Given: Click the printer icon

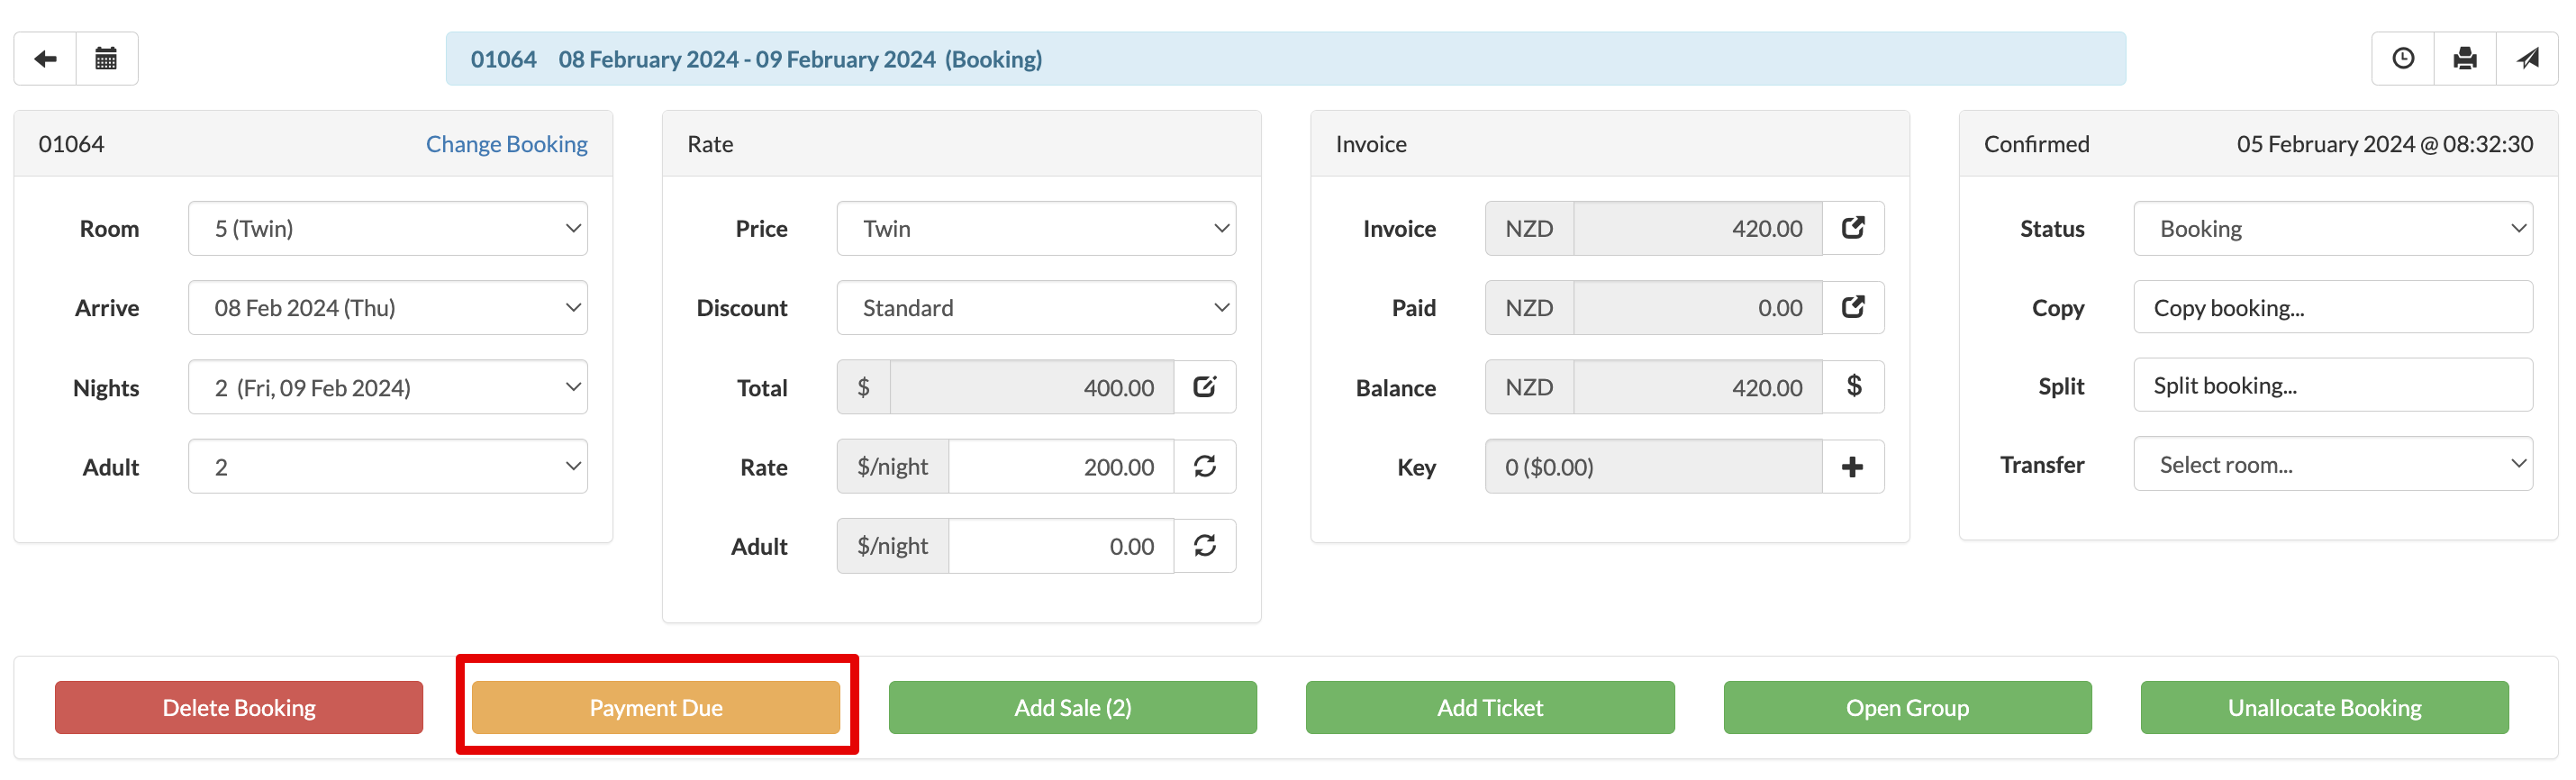Looking at the screenshot, I should click(2465, 59).
